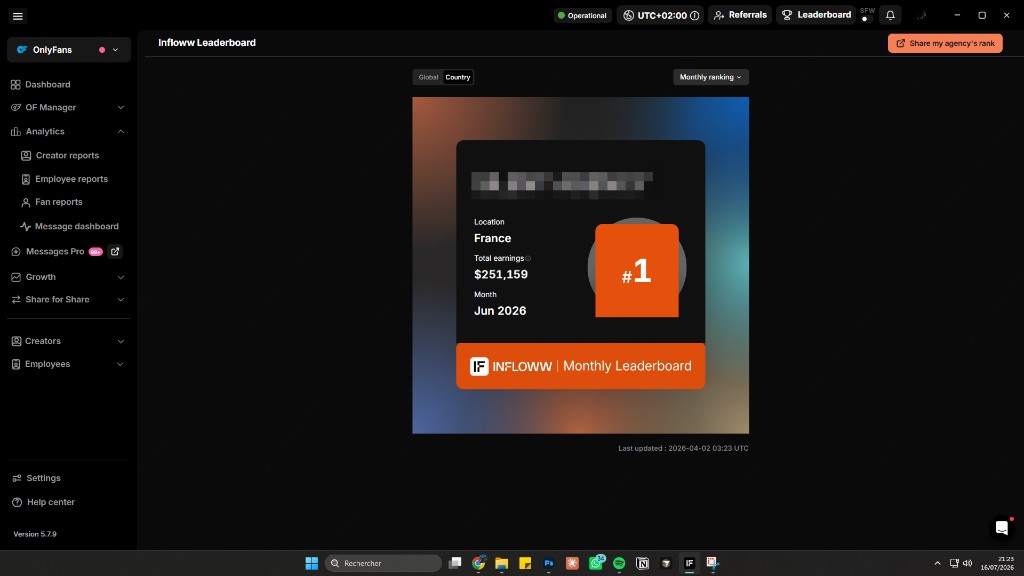Click the UTC+02:00 timezone info icon
Viewport: 1024px width, 576px height.
point(695,15)
